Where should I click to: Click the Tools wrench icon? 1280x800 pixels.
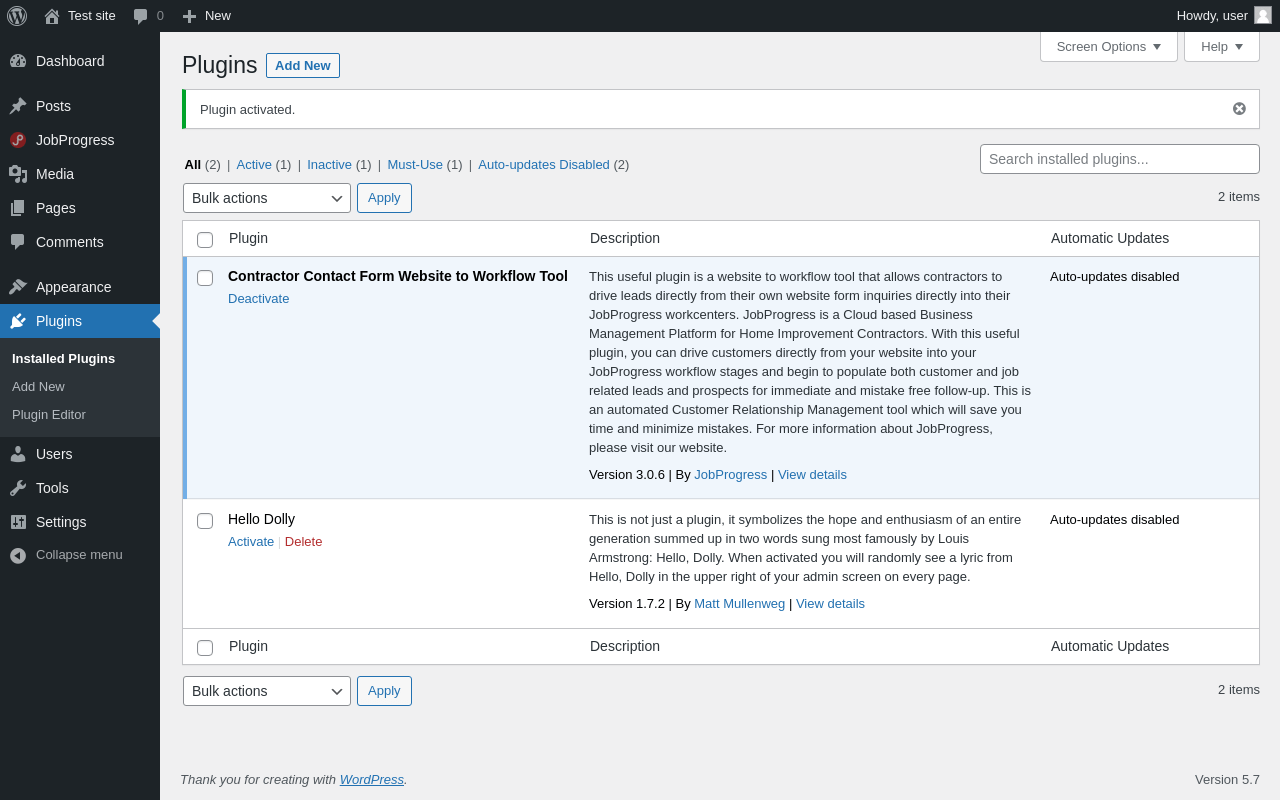pos(18,488)
